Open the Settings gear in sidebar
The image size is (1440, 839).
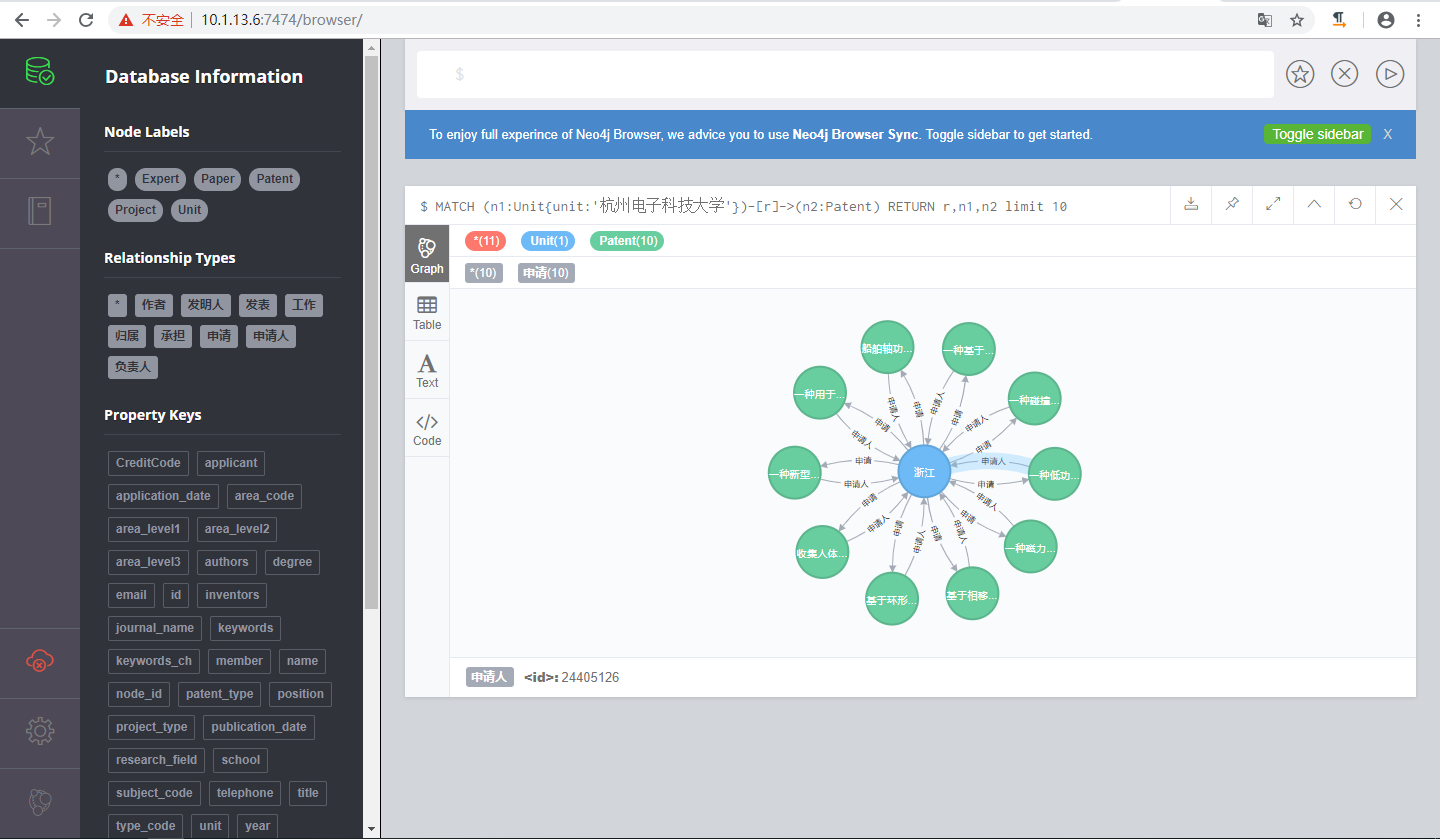pyautogui.click(x=40, y=731)
